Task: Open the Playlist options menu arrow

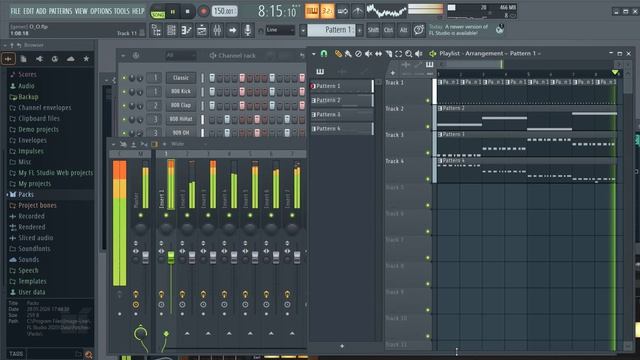Action: (x=313, y=53)
